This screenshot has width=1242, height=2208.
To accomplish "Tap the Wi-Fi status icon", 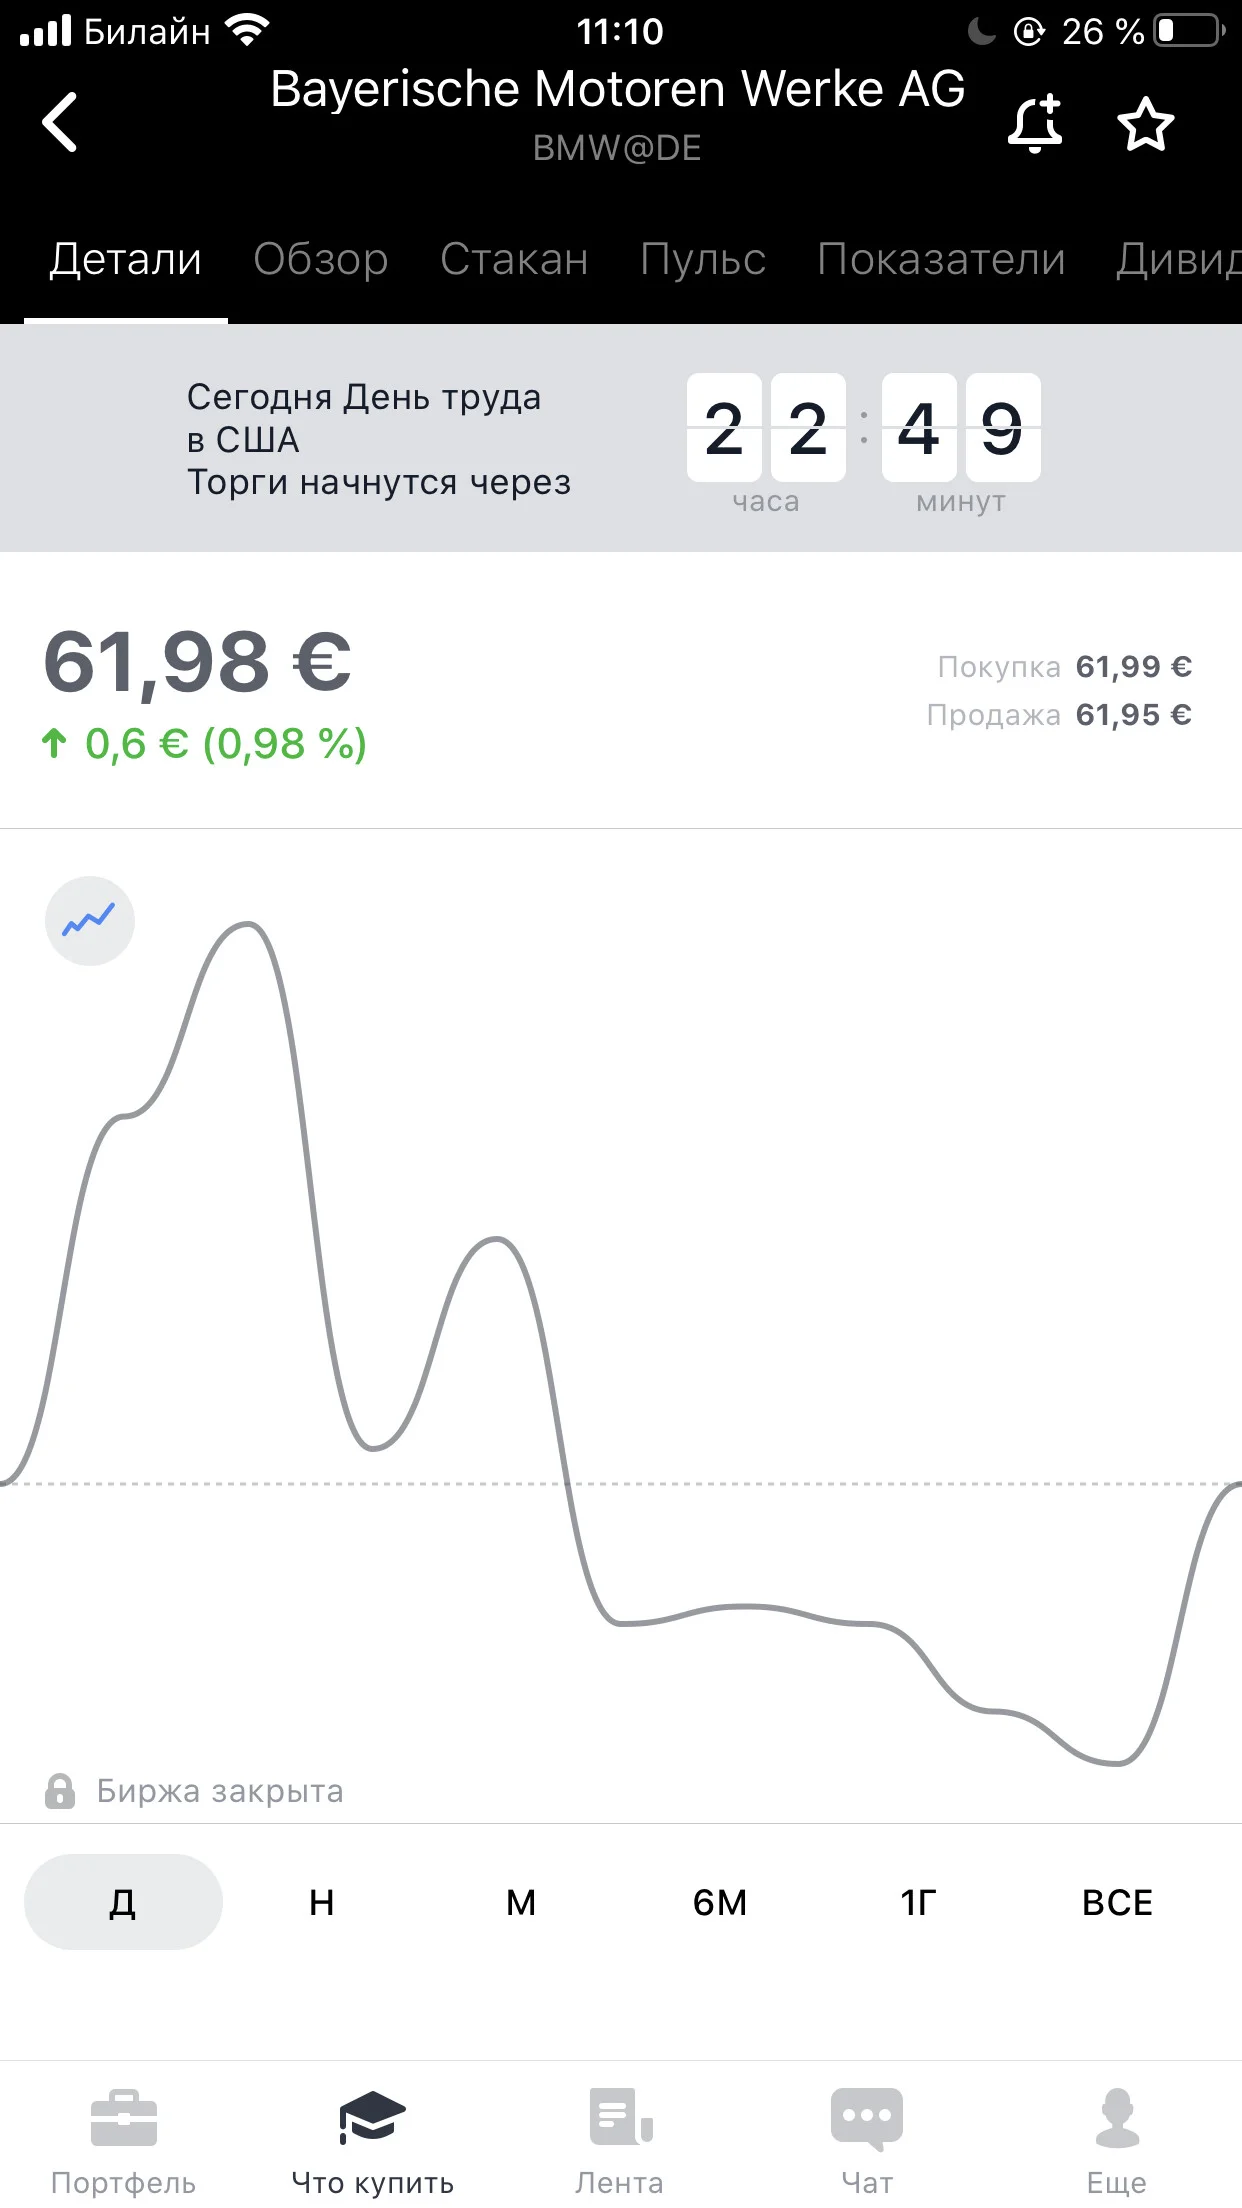I will point(247,30).
